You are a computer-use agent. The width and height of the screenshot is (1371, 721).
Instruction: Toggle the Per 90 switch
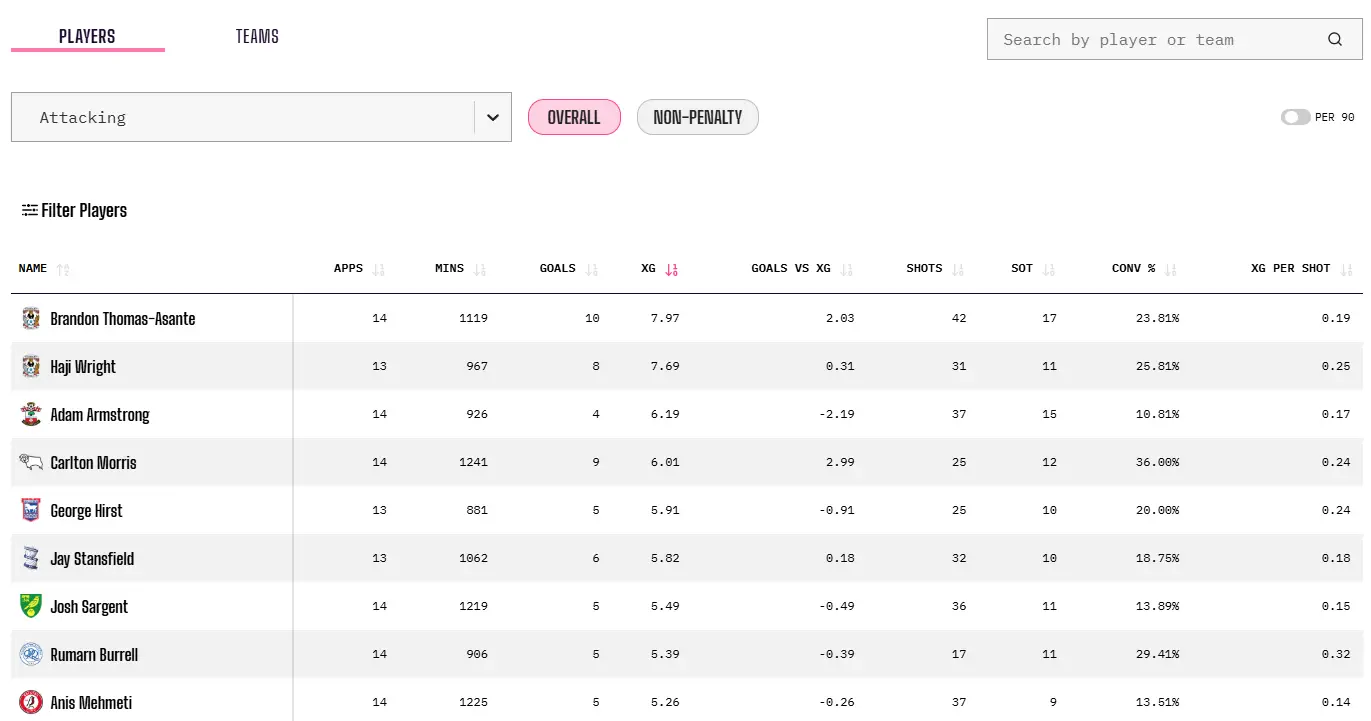point(1295,117)
